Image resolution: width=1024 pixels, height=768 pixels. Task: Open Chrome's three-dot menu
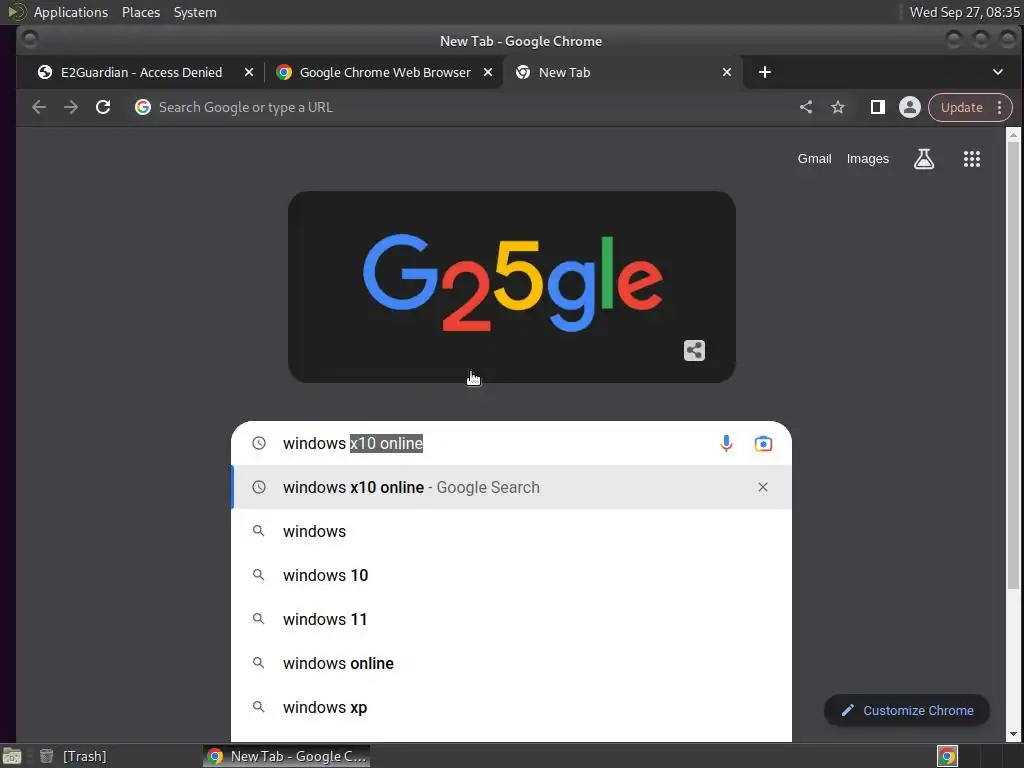(x=1000, y=107)
